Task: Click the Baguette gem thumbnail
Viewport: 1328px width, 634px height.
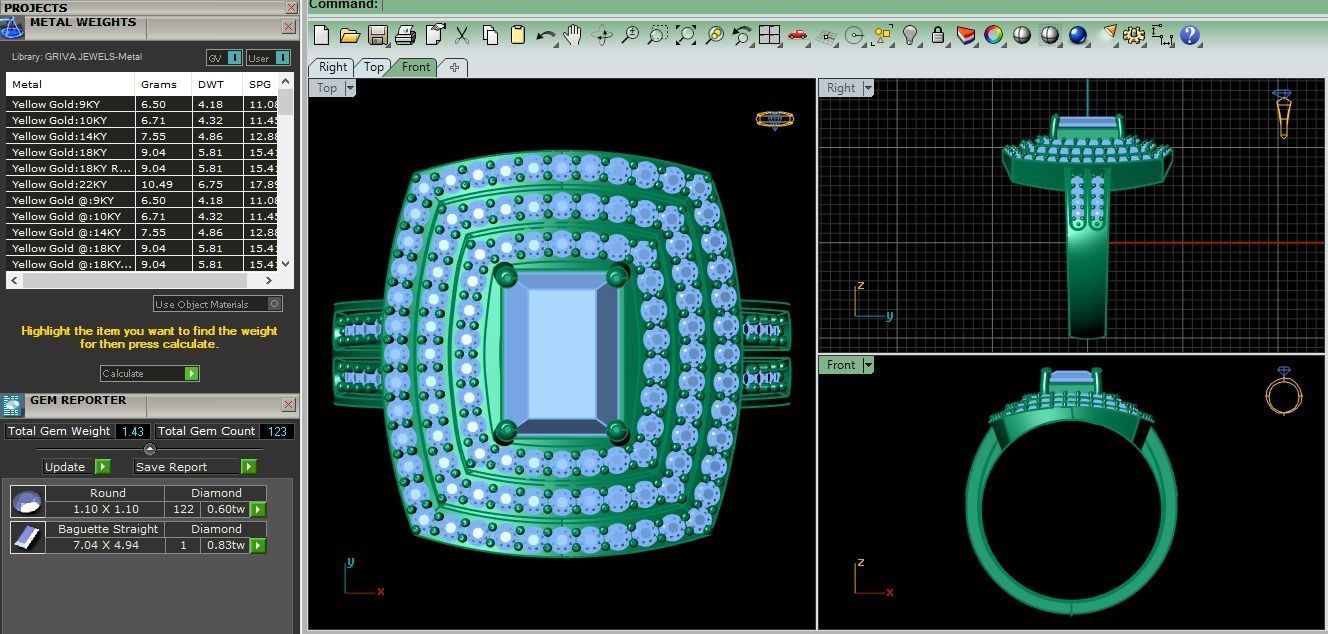Action: tap(27, 537)
